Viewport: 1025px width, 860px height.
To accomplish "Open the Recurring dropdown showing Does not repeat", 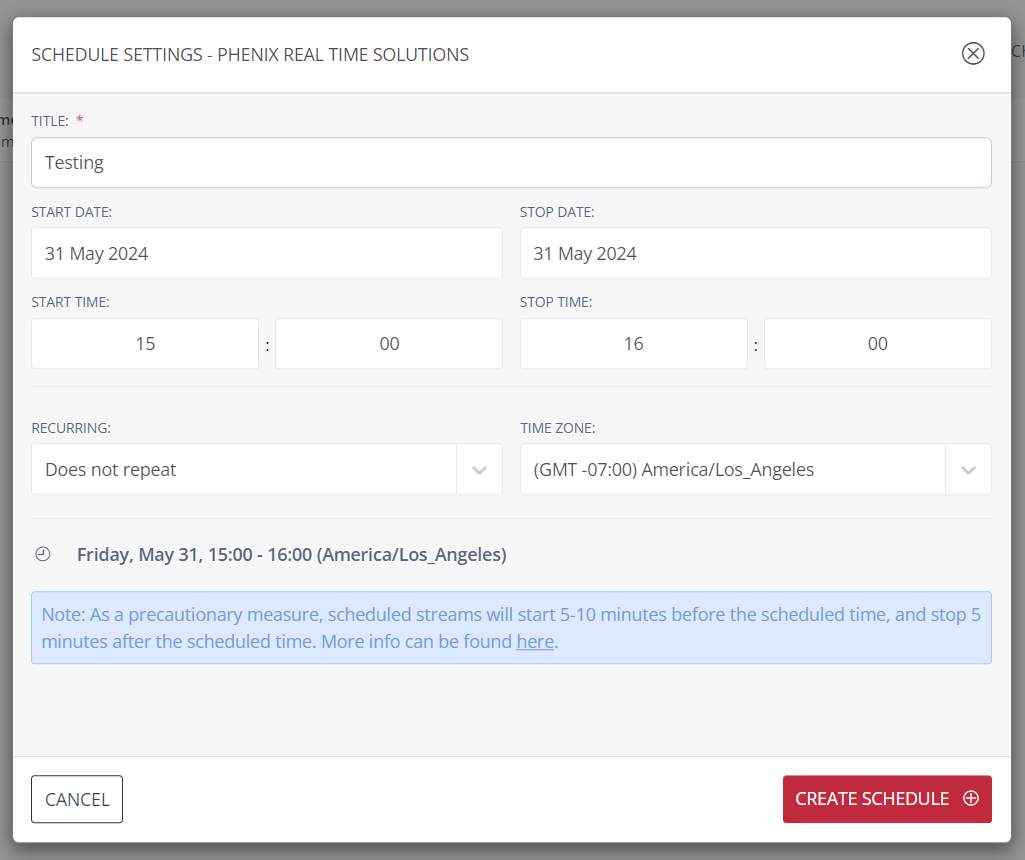I will [267, 469].
